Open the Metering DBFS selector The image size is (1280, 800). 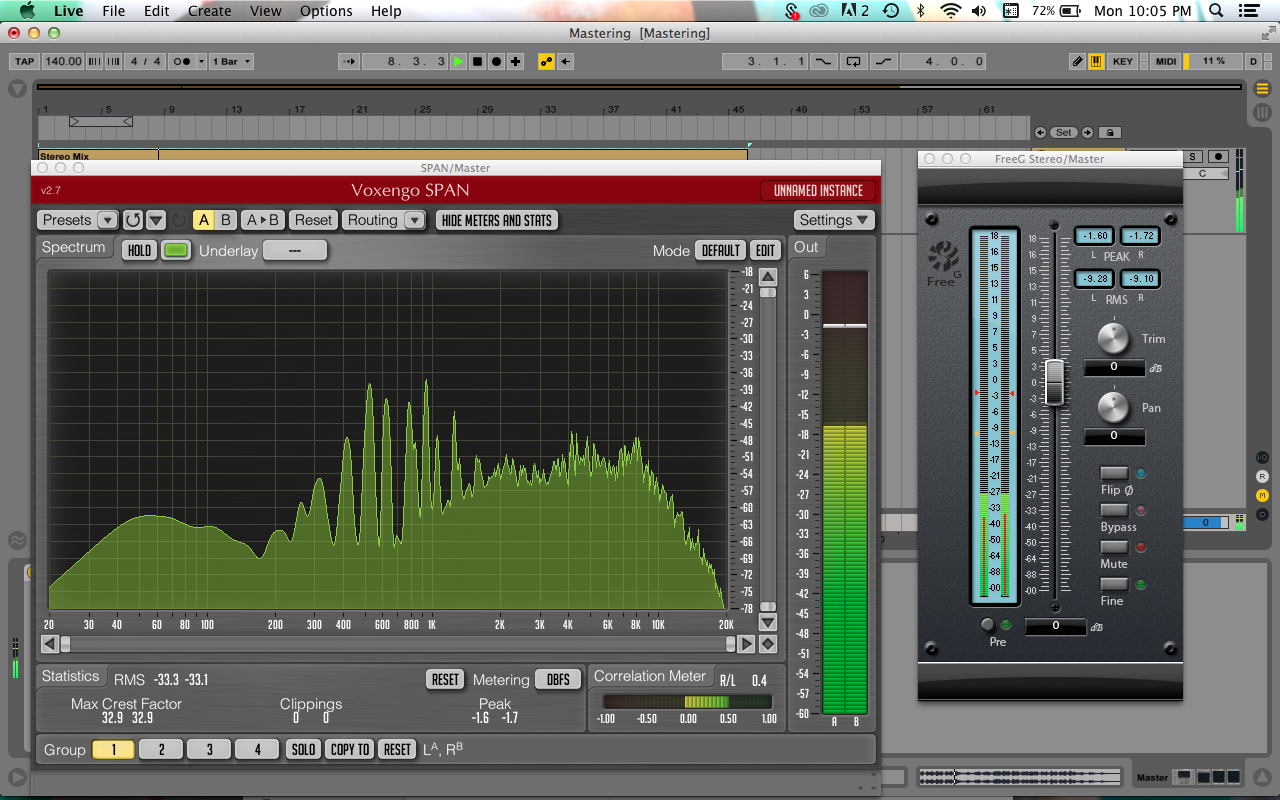point(558,679)
